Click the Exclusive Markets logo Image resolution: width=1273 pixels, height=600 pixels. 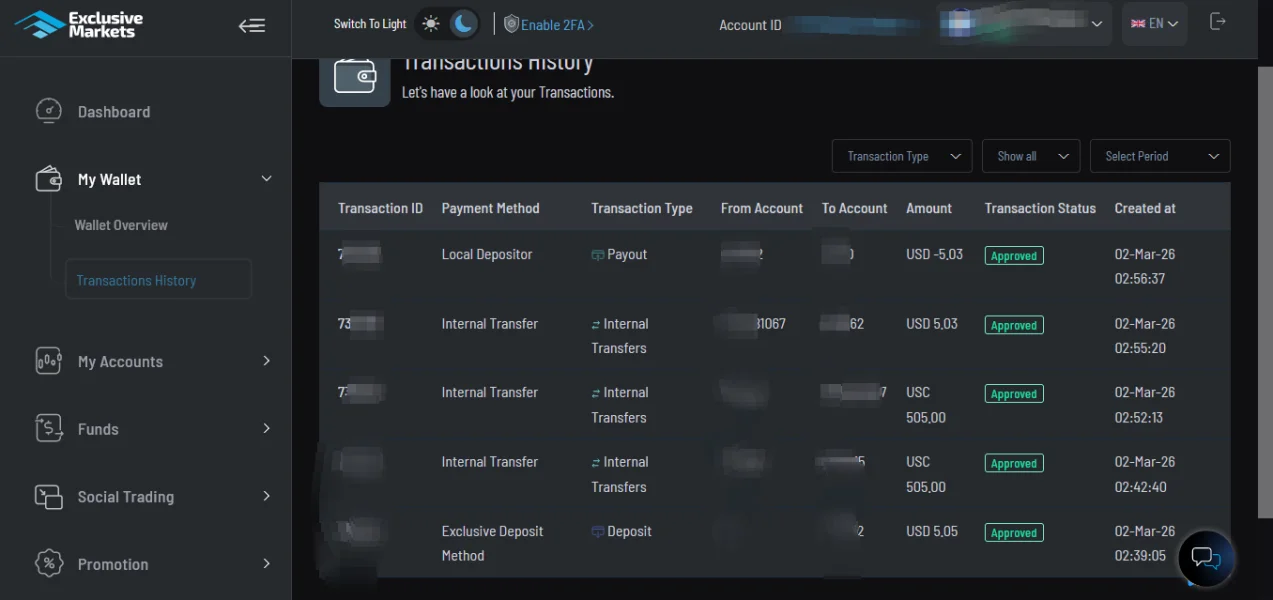coord(80,25)
